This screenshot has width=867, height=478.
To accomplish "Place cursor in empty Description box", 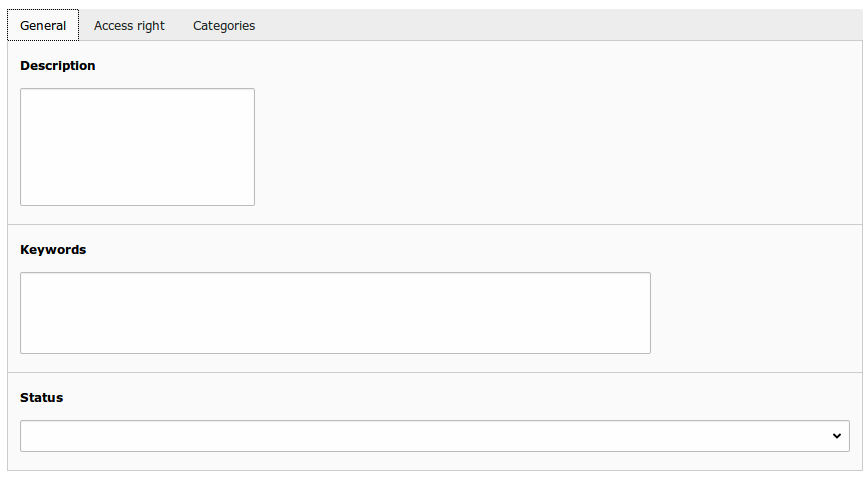I will tap(137, 147).
